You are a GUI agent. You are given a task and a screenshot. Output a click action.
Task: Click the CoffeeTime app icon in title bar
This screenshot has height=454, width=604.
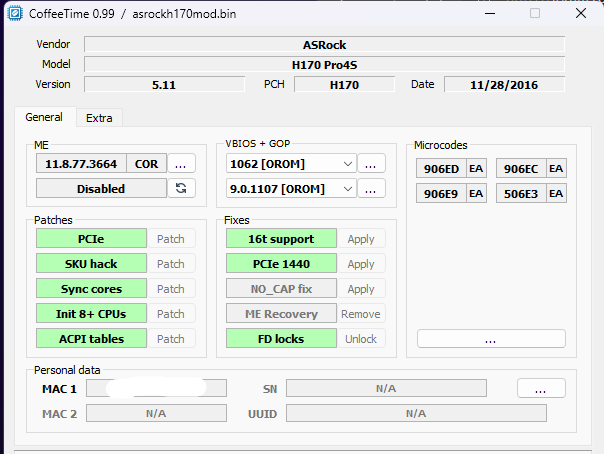pos(15,14)
